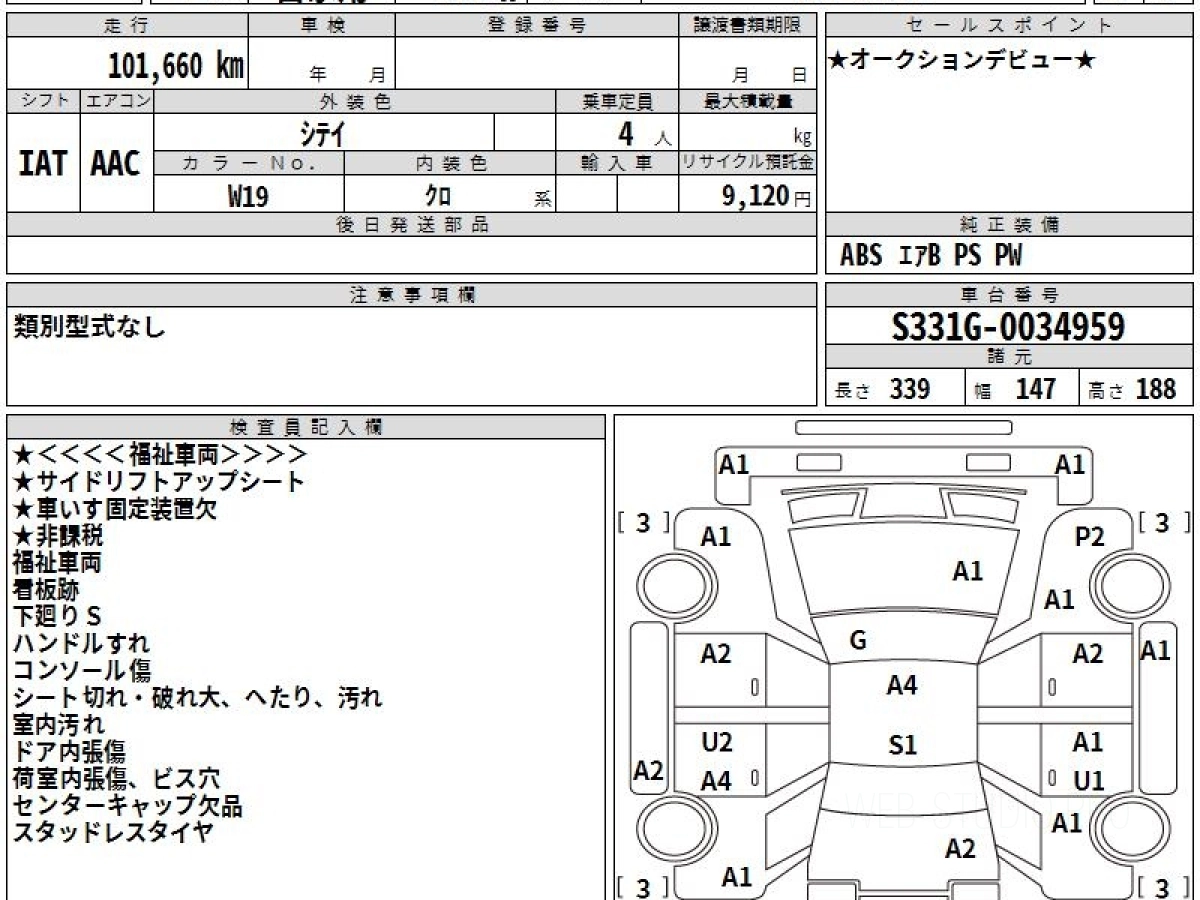Select the interior color value クロ
This screenshot has width=1200, height=900.
point(438,196)
